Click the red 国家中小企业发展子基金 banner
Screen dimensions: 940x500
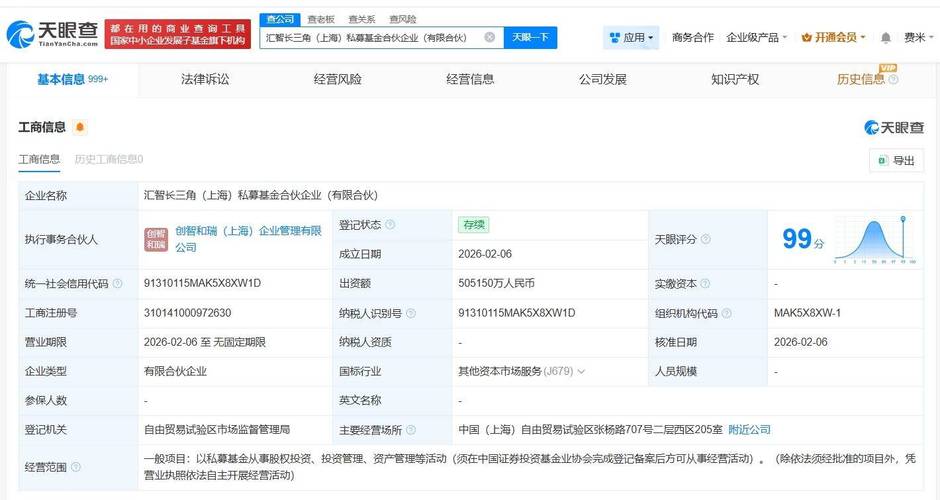pyautogui.click(x=177, y=34)
